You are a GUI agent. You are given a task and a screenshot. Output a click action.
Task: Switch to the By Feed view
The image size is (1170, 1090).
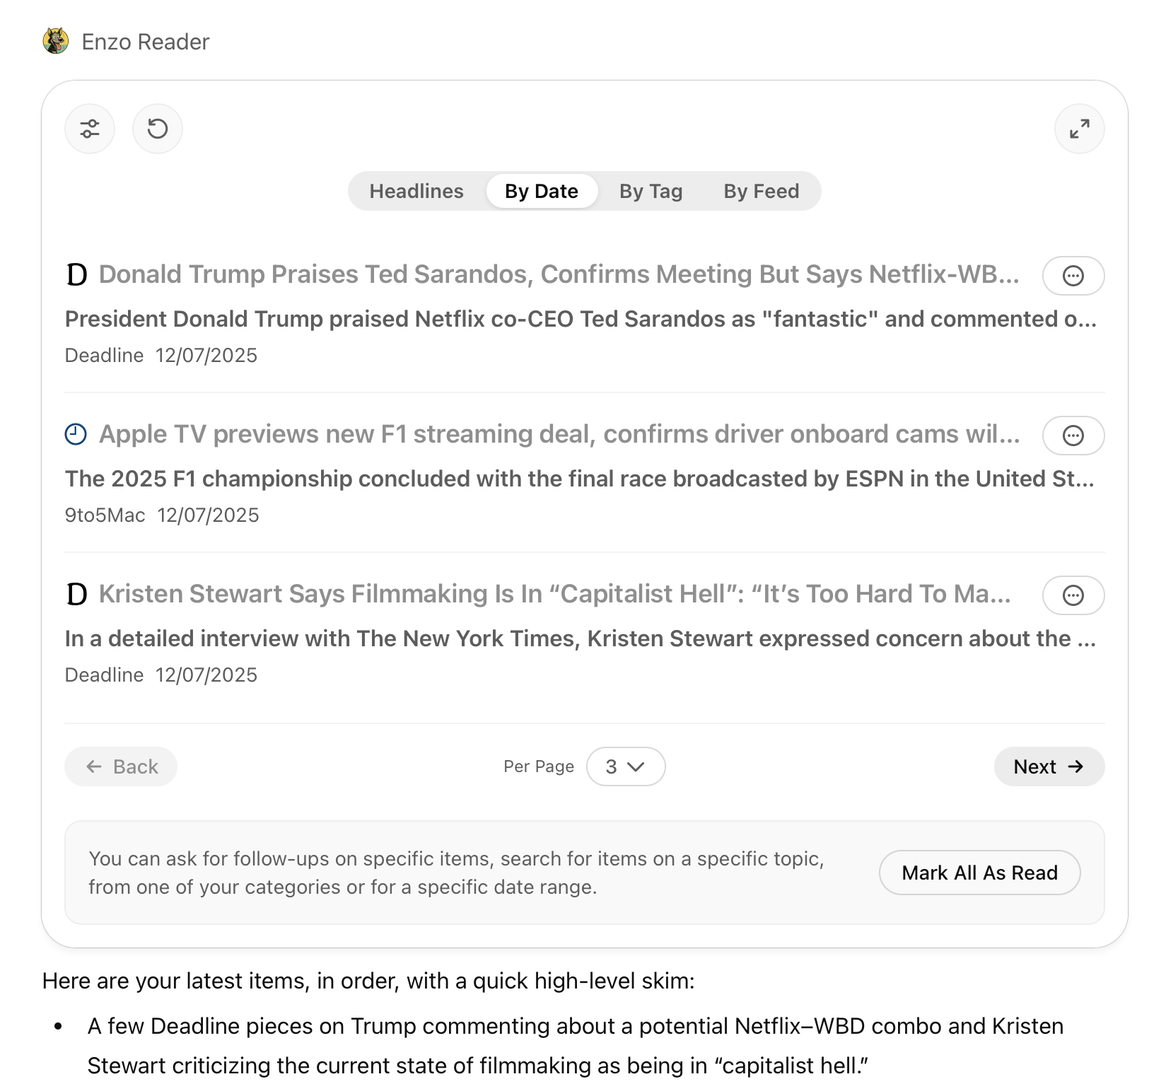(761, 191)
